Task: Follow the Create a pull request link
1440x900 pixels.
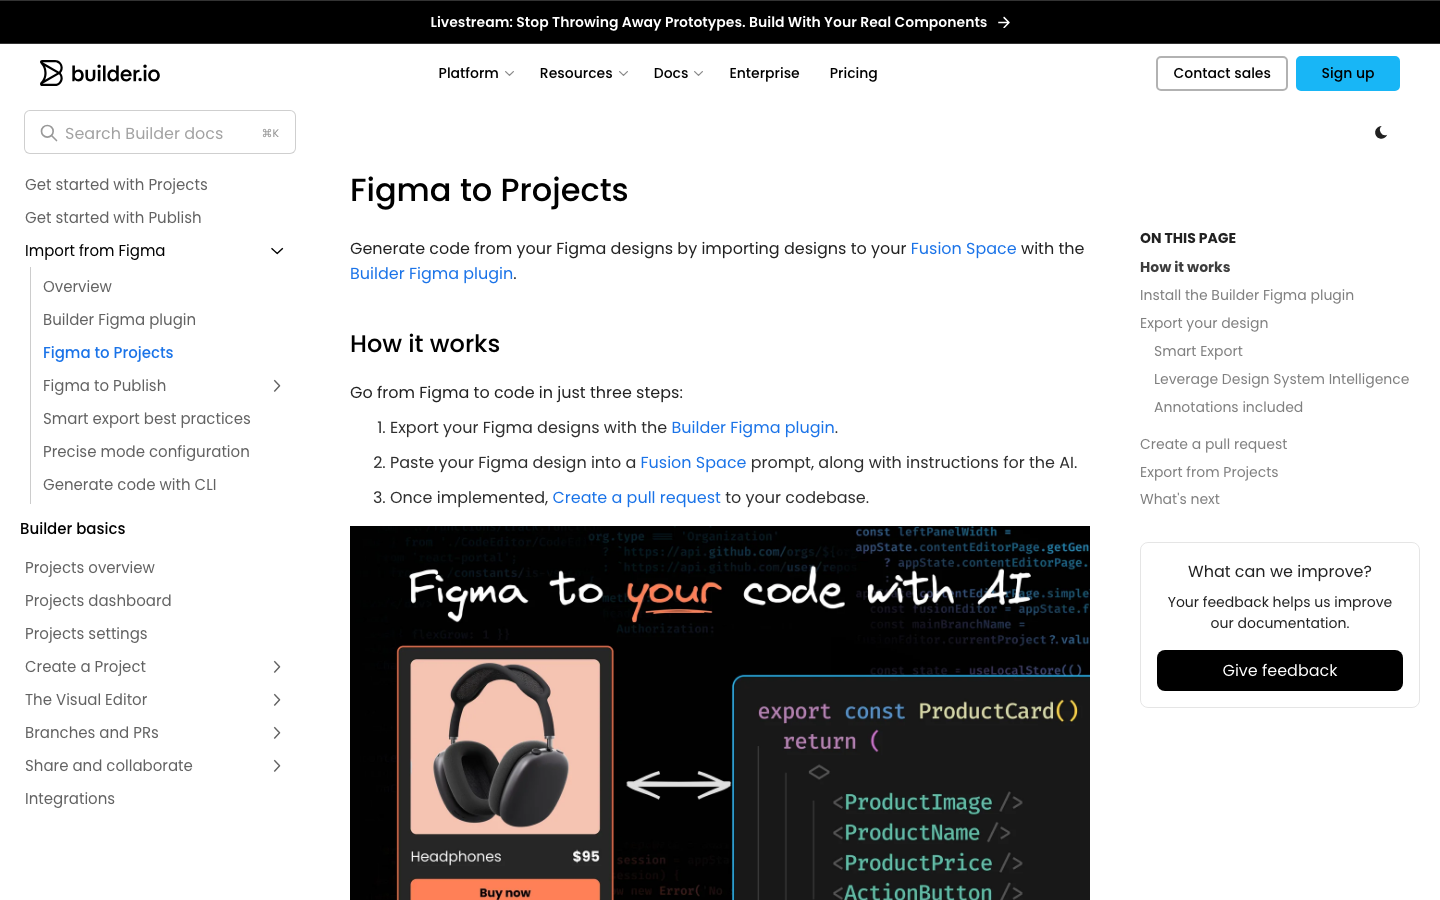Action: click(x=636, y=497)
